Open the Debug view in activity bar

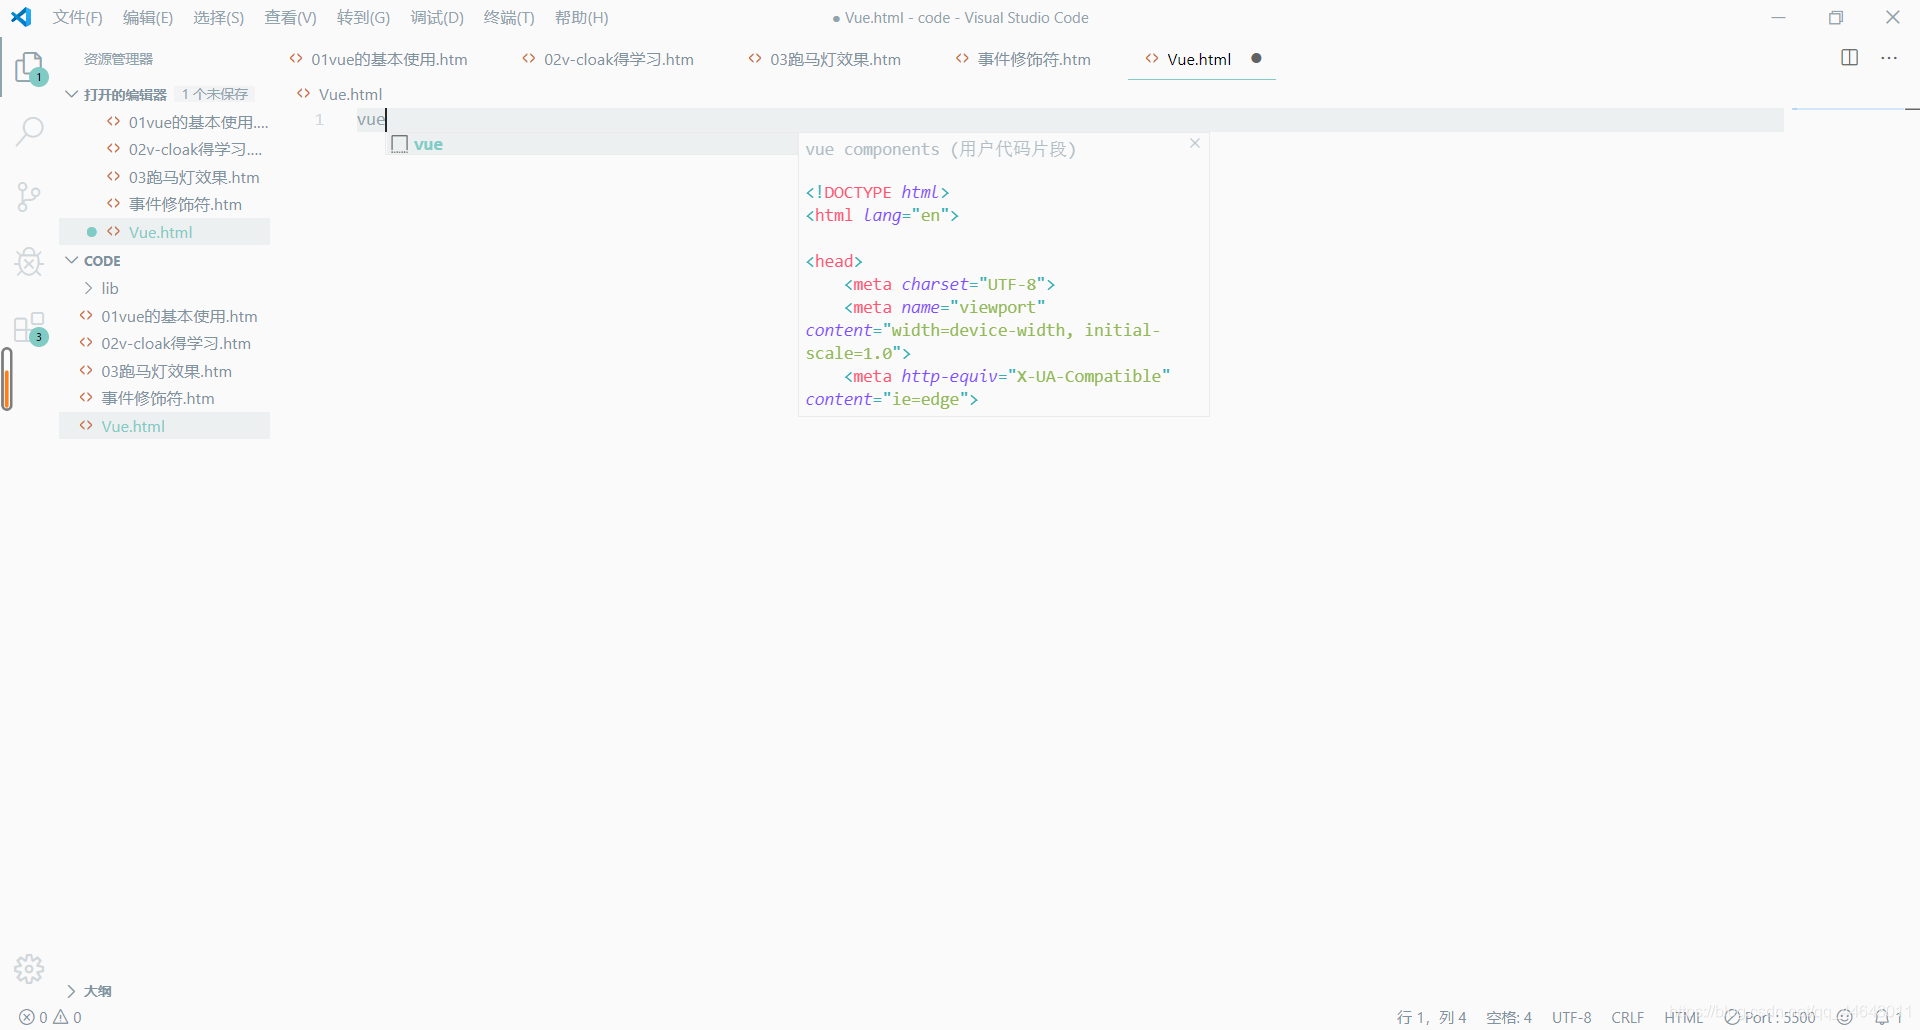(x=30, y=262)
